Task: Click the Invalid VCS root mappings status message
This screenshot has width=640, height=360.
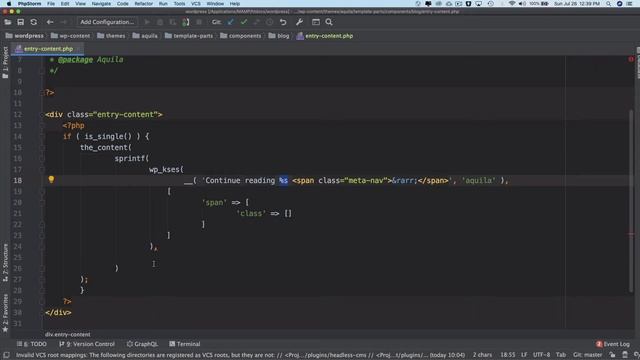Action: pos(240,355)
